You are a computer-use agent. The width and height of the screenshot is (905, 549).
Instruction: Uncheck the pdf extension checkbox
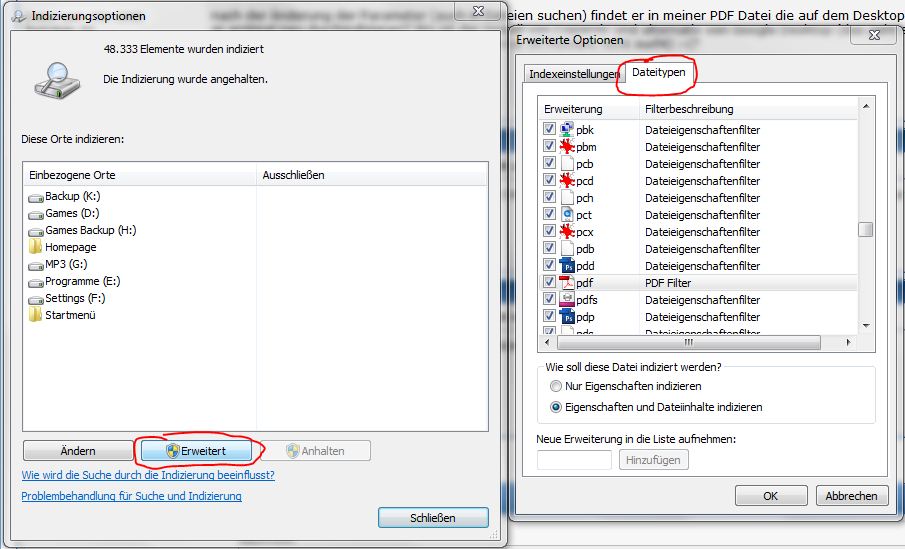tap(549, 282)
